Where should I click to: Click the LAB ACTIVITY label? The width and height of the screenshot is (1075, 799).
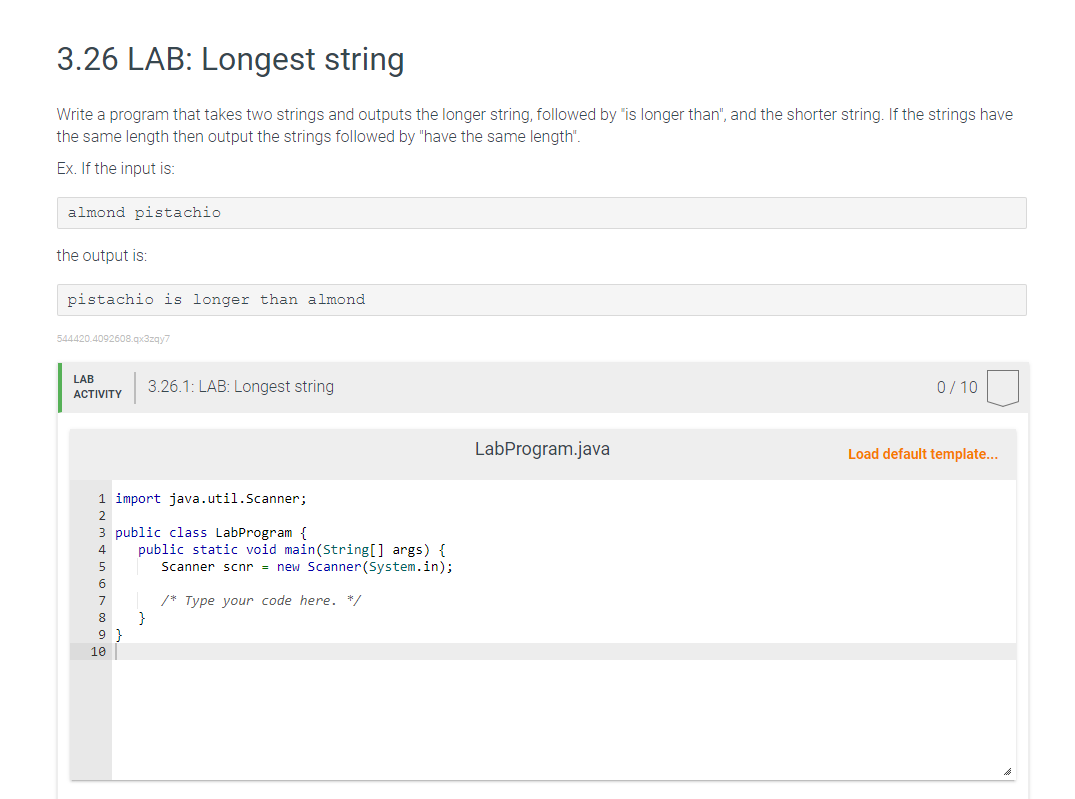pos(97,387)
